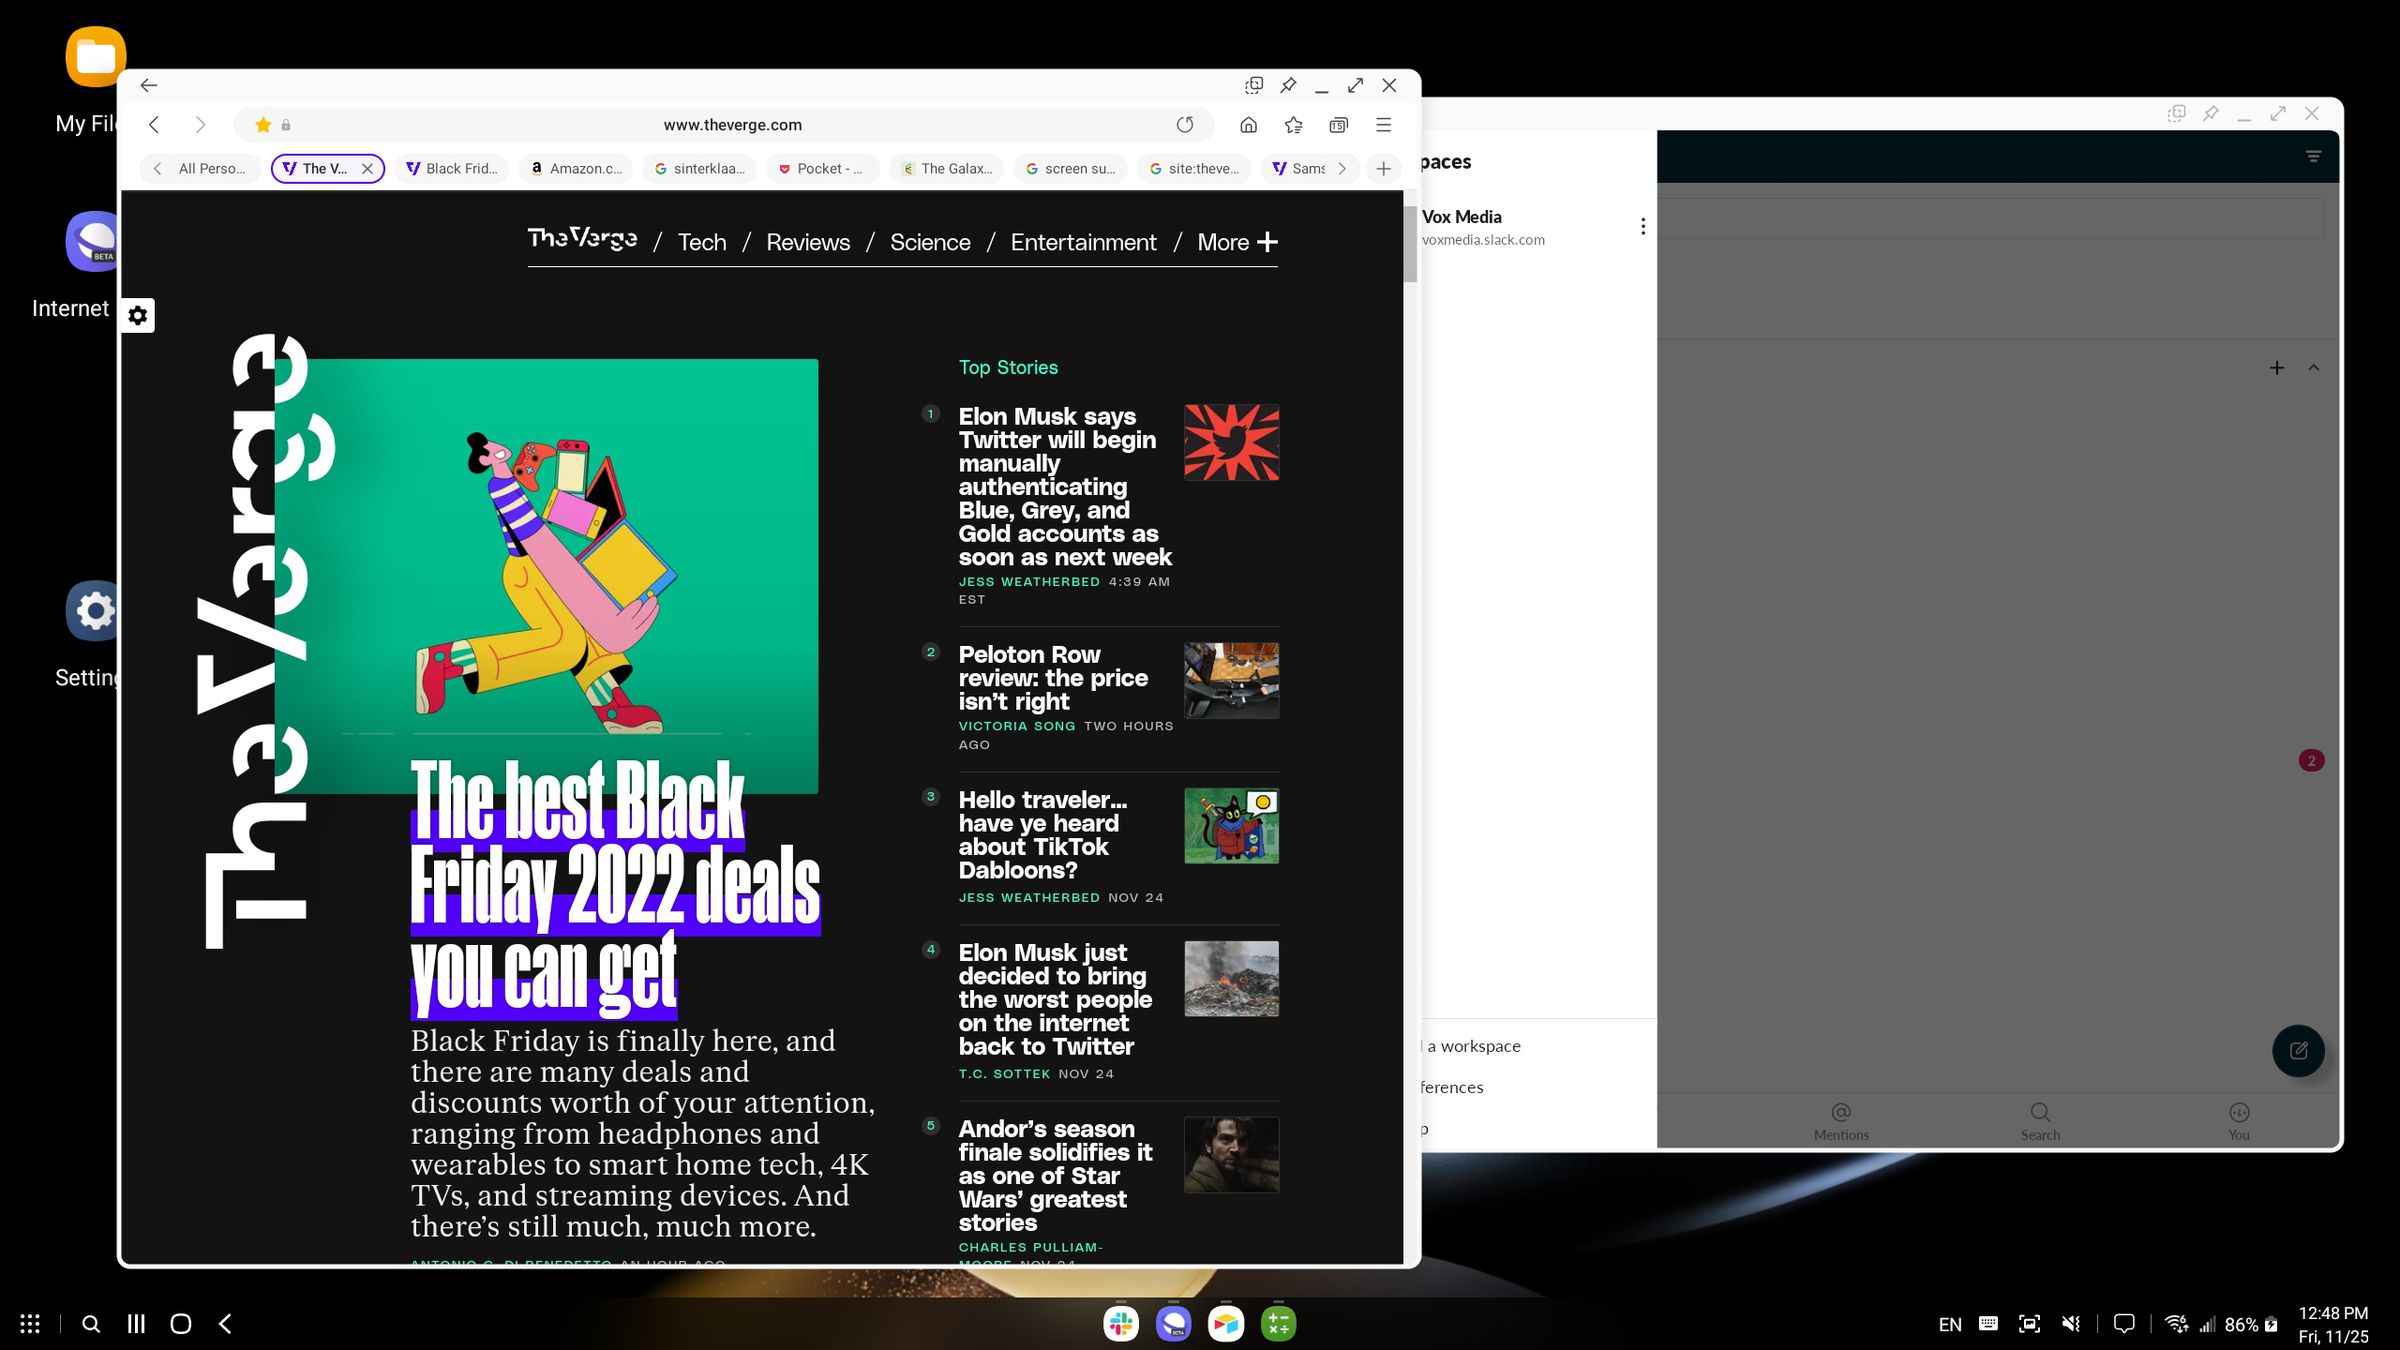2400x1350 pixels.
Task: Open Calculator app from taskbar
Action: click(x=1279, y=1324)
